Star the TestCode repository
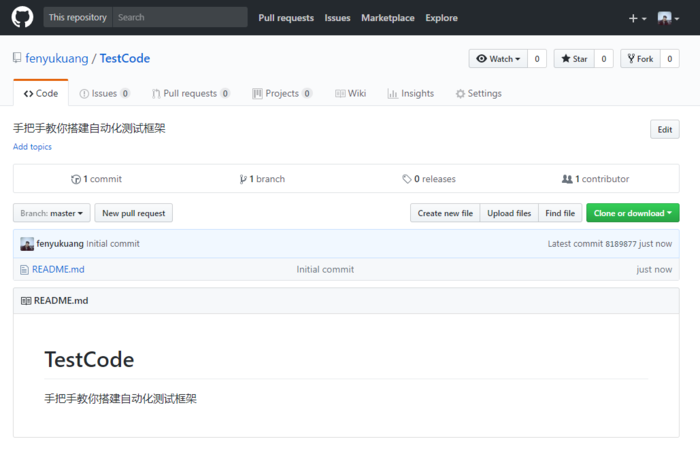 [574, 59]
